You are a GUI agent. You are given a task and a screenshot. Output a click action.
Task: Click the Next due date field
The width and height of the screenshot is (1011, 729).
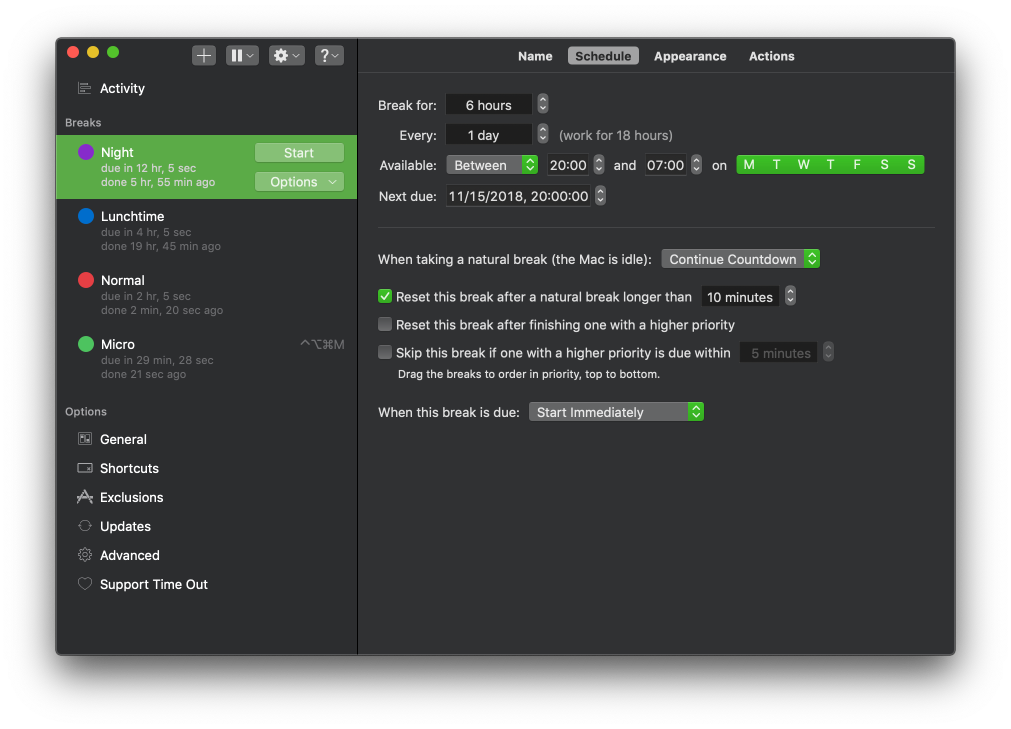[x=518, y=196]
